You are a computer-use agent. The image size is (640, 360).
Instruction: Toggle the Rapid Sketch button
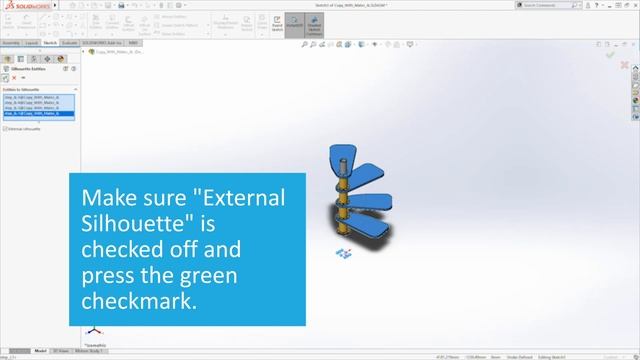tap(277, 23)
